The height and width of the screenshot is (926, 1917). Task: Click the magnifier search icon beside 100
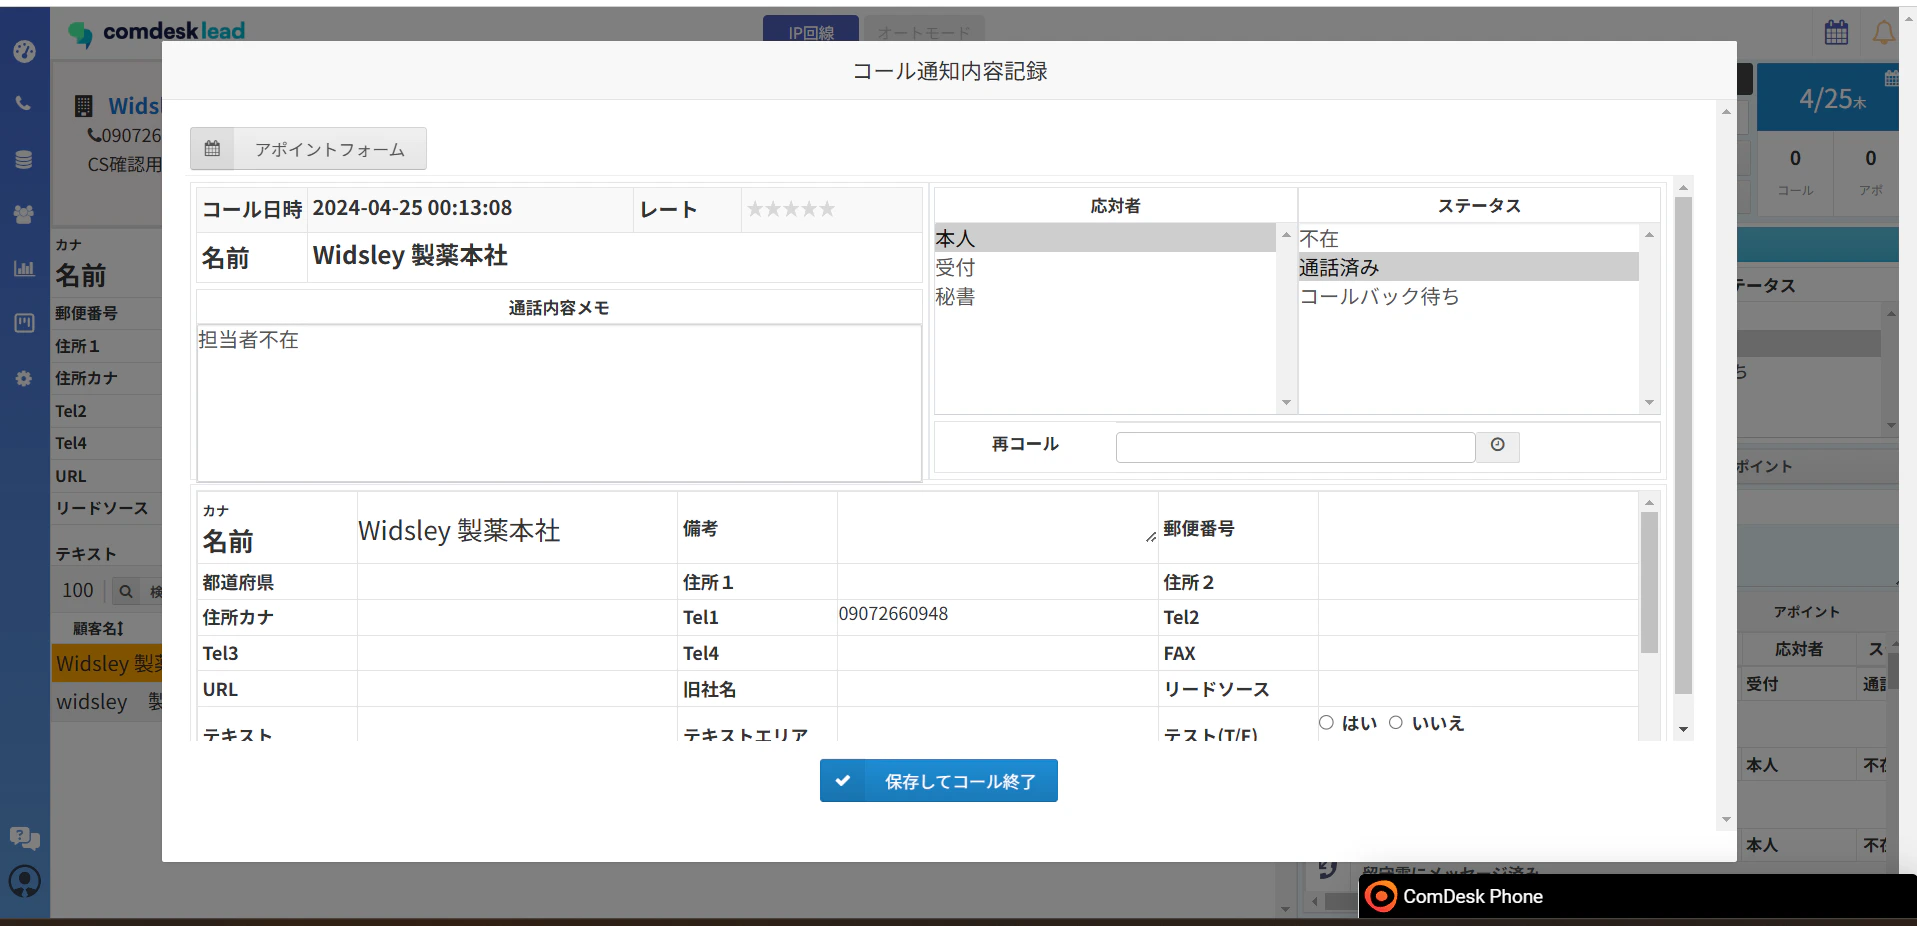tap(126, 591)
